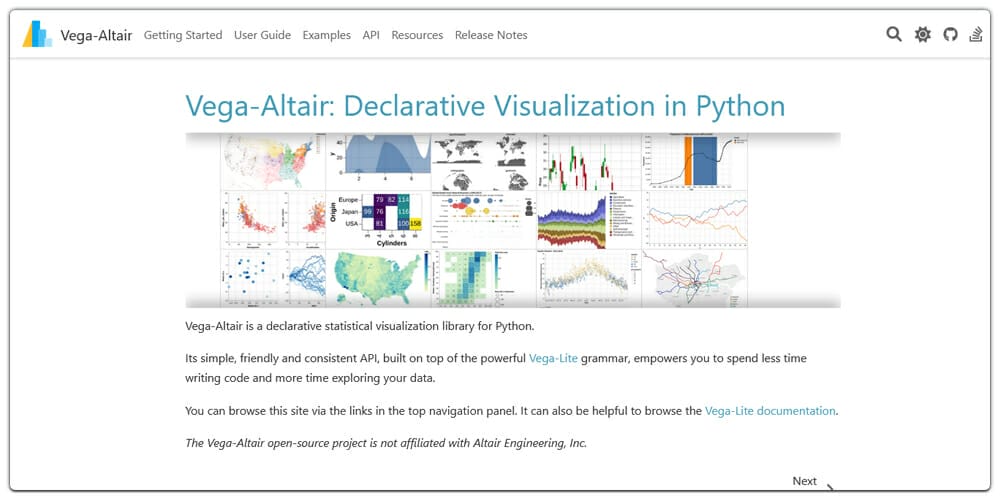The height and width of the screenshot is (500, 1000).
Task: Select the API nav item
Action: coord(371,35)
